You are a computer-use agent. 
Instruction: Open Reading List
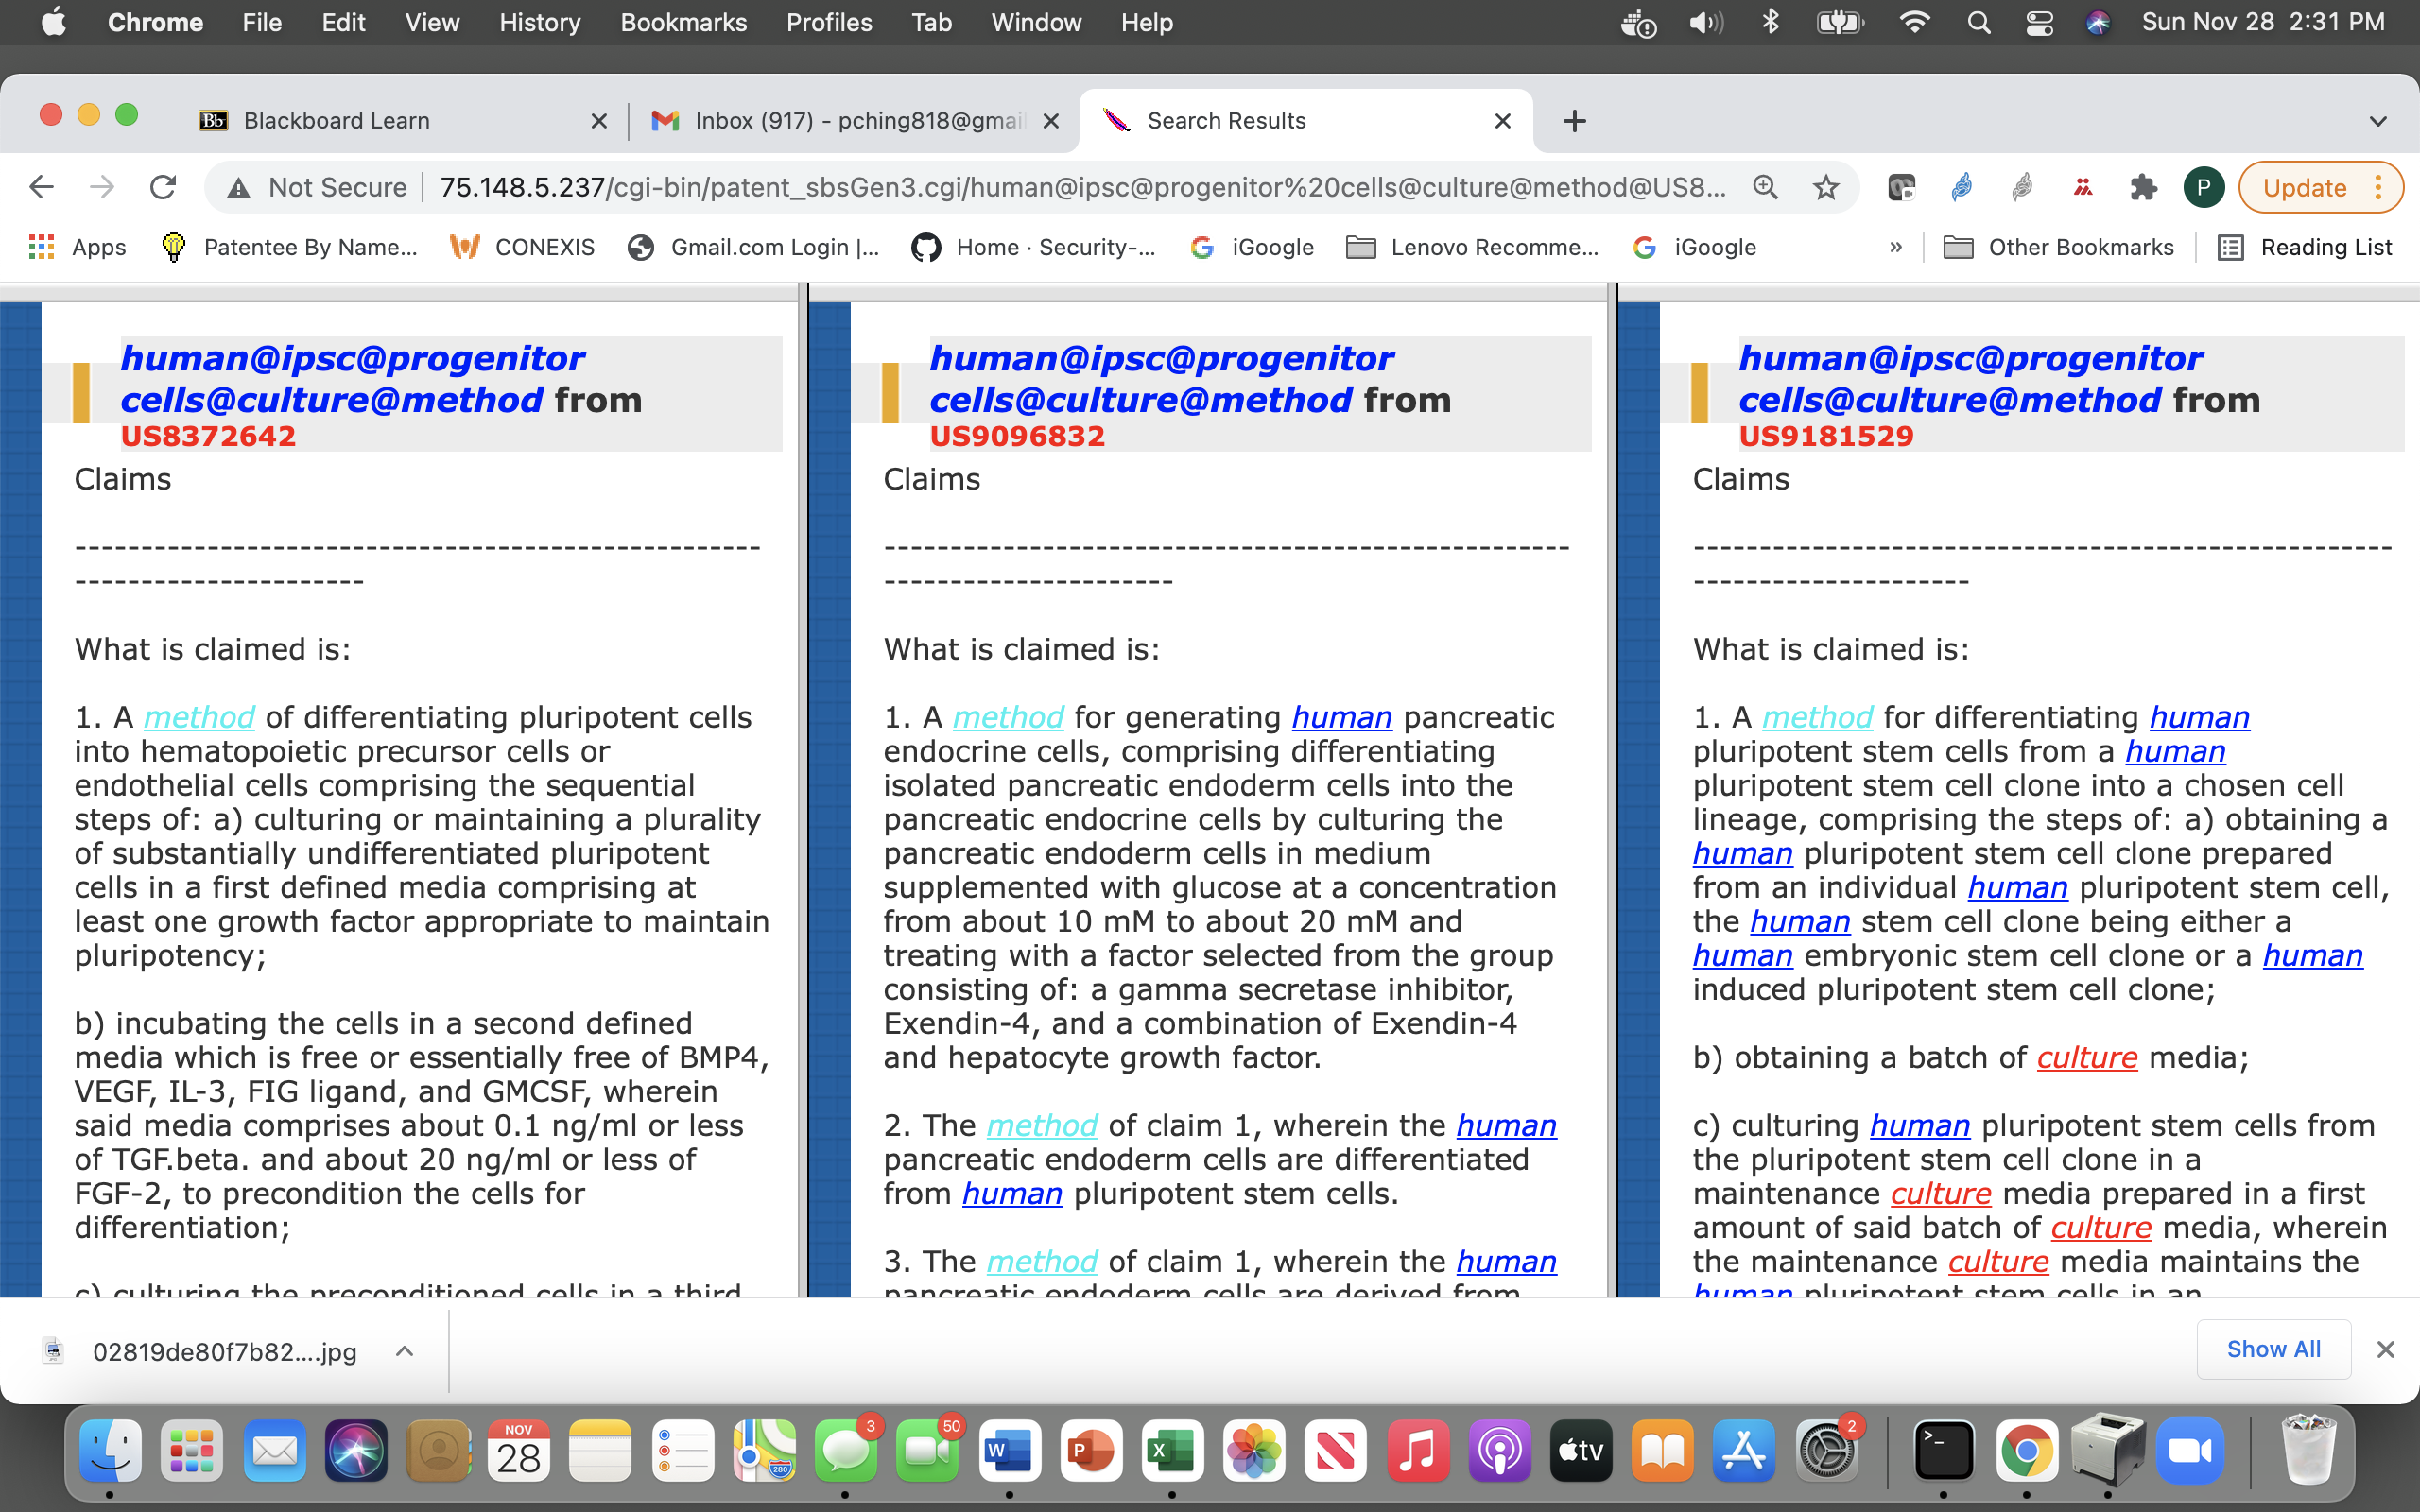[2304, 247]
